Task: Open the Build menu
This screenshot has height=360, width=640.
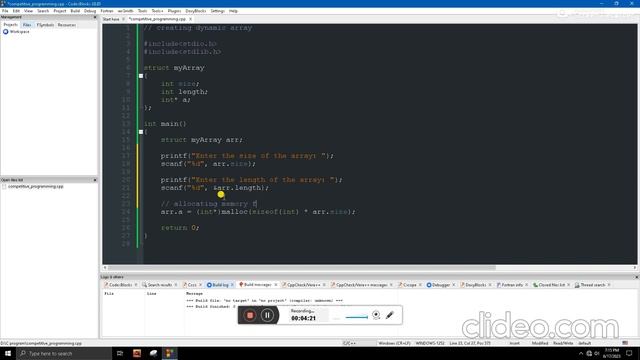Action: [x=75, y=11]
